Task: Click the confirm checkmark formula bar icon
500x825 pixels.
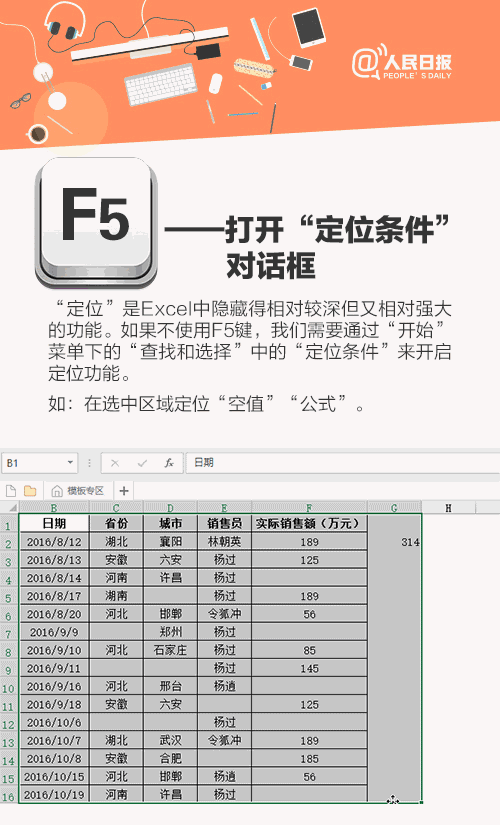Action: [x=142, y=463]
